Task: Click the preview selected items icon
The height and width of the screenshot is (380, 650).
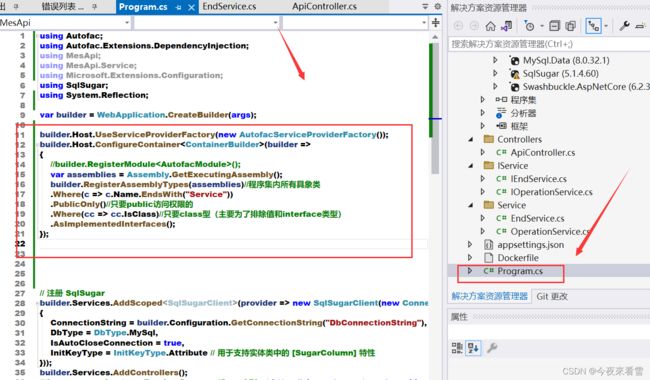Action: (x=640, y=27)
